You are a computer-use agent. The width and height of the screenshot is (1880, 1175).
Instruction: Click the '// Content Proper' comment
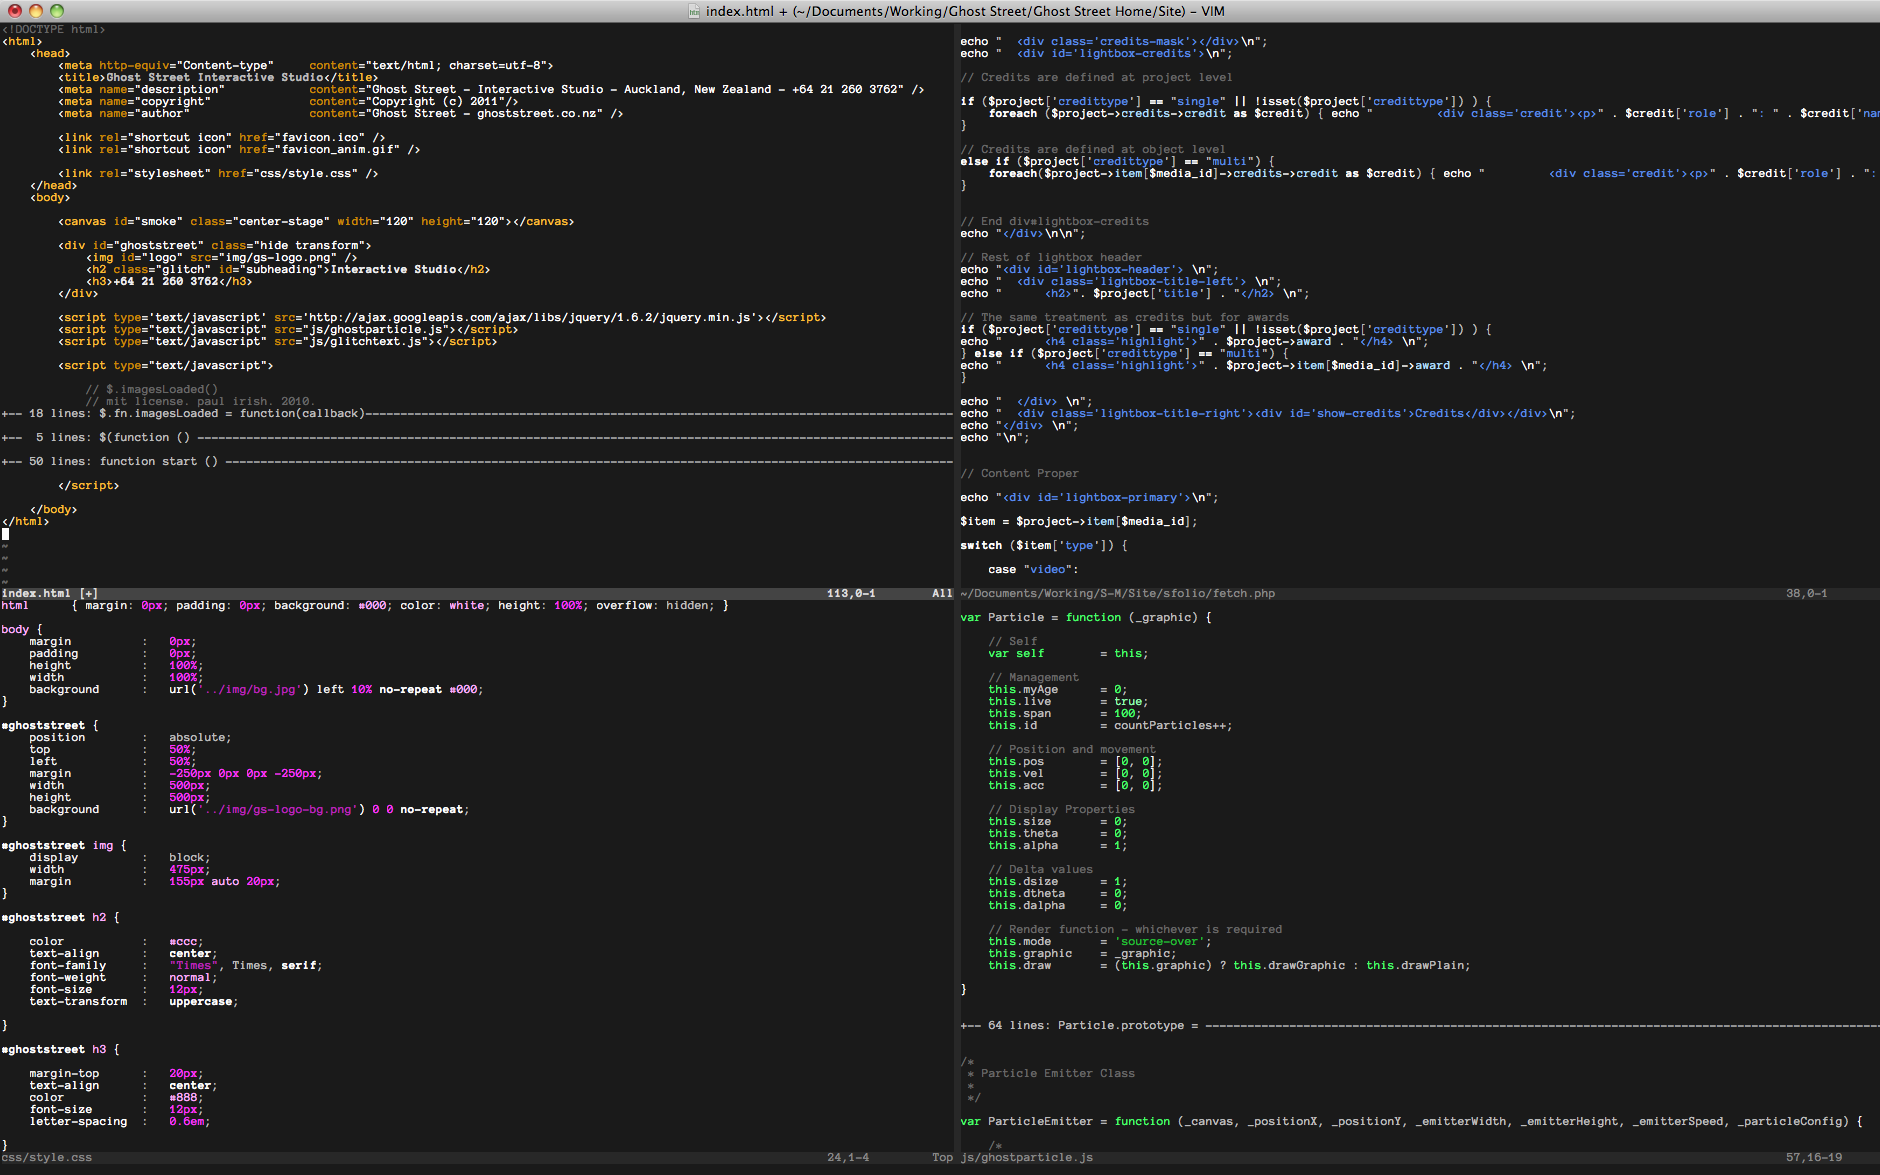pyautogui.click(x=1020, y=473)
